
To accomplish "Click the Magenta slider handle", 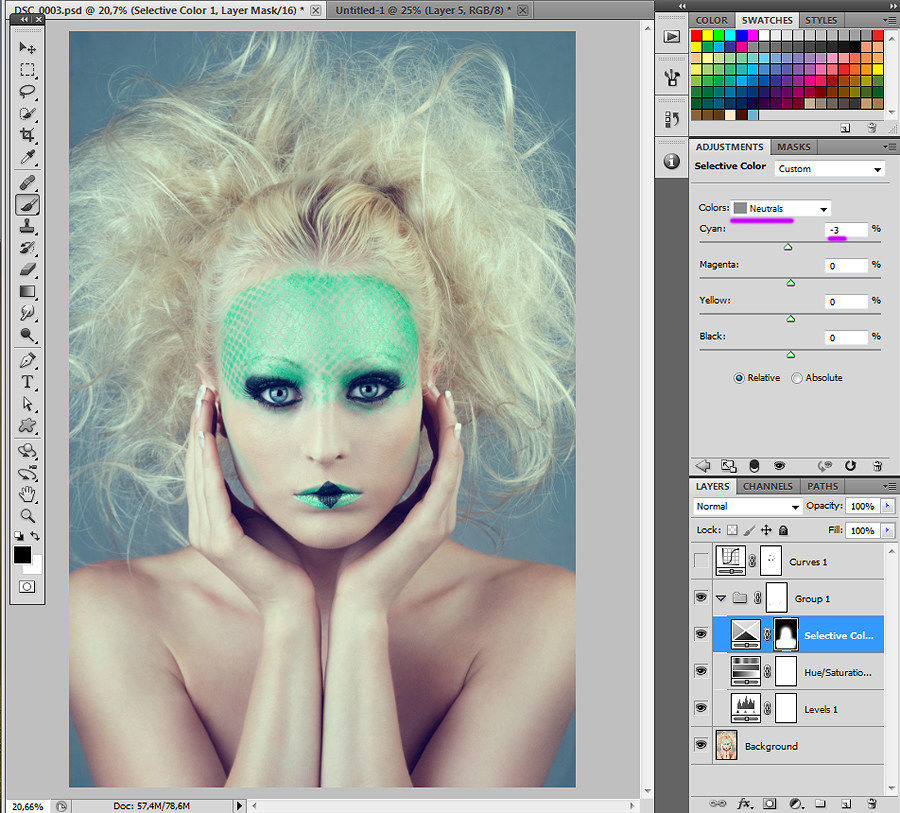I will tap(791, 282).
